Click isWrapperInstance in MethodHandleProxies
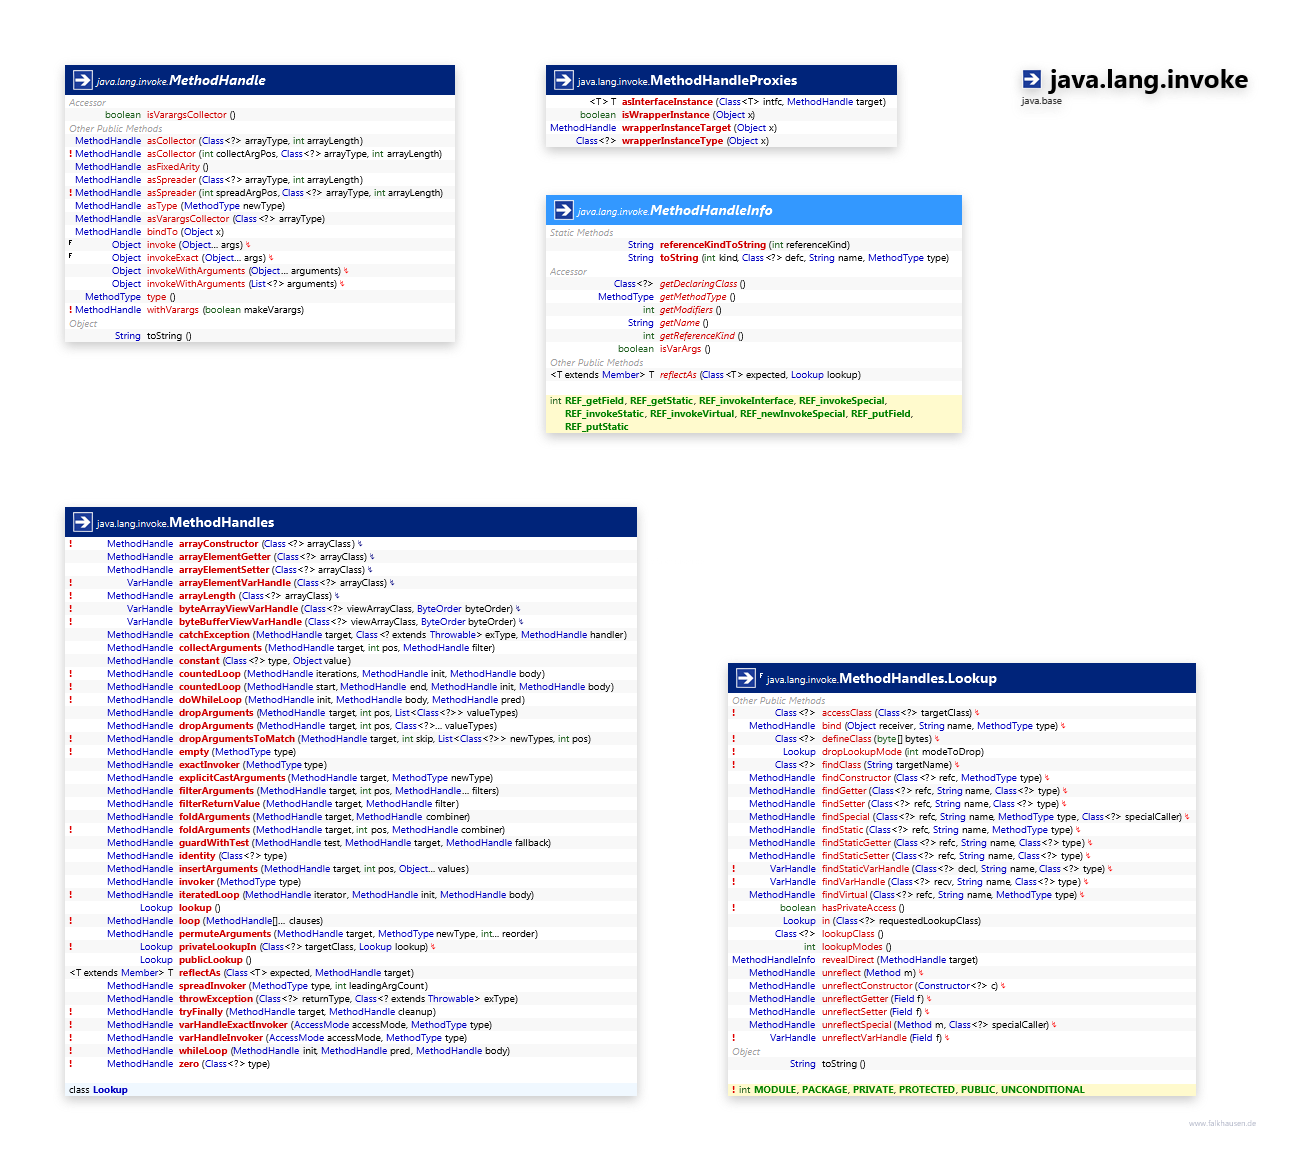This screenshot has width=1313, height=1169. (x=665, y=115)
